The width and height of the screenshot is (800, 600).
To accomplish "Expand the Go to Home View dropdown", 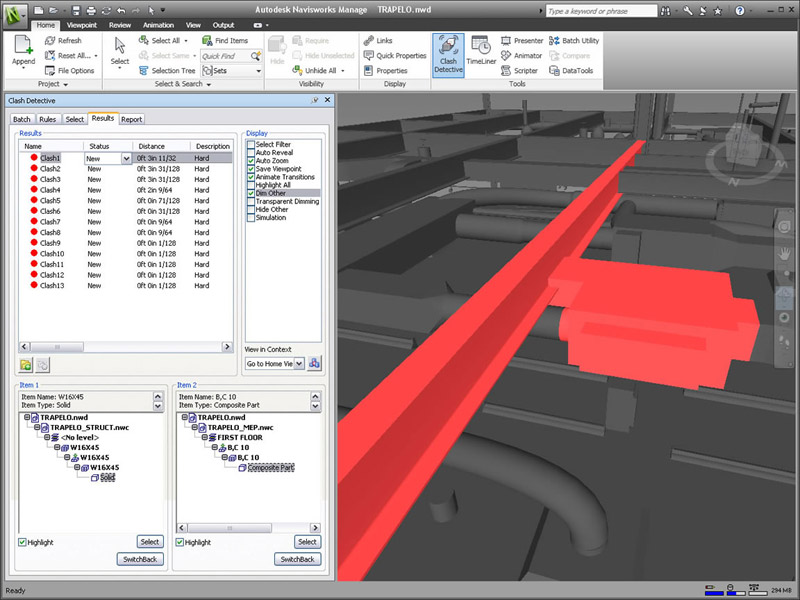I will [299, 364].
